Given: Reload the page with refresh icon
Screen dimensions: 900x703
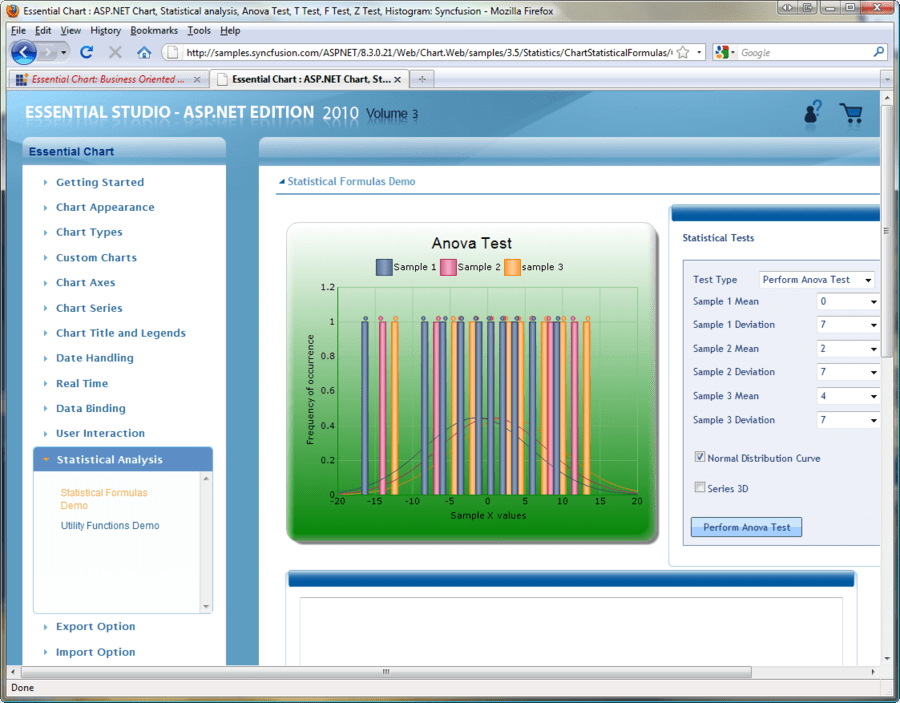Looking at the screenshot, I should point(87,52).
